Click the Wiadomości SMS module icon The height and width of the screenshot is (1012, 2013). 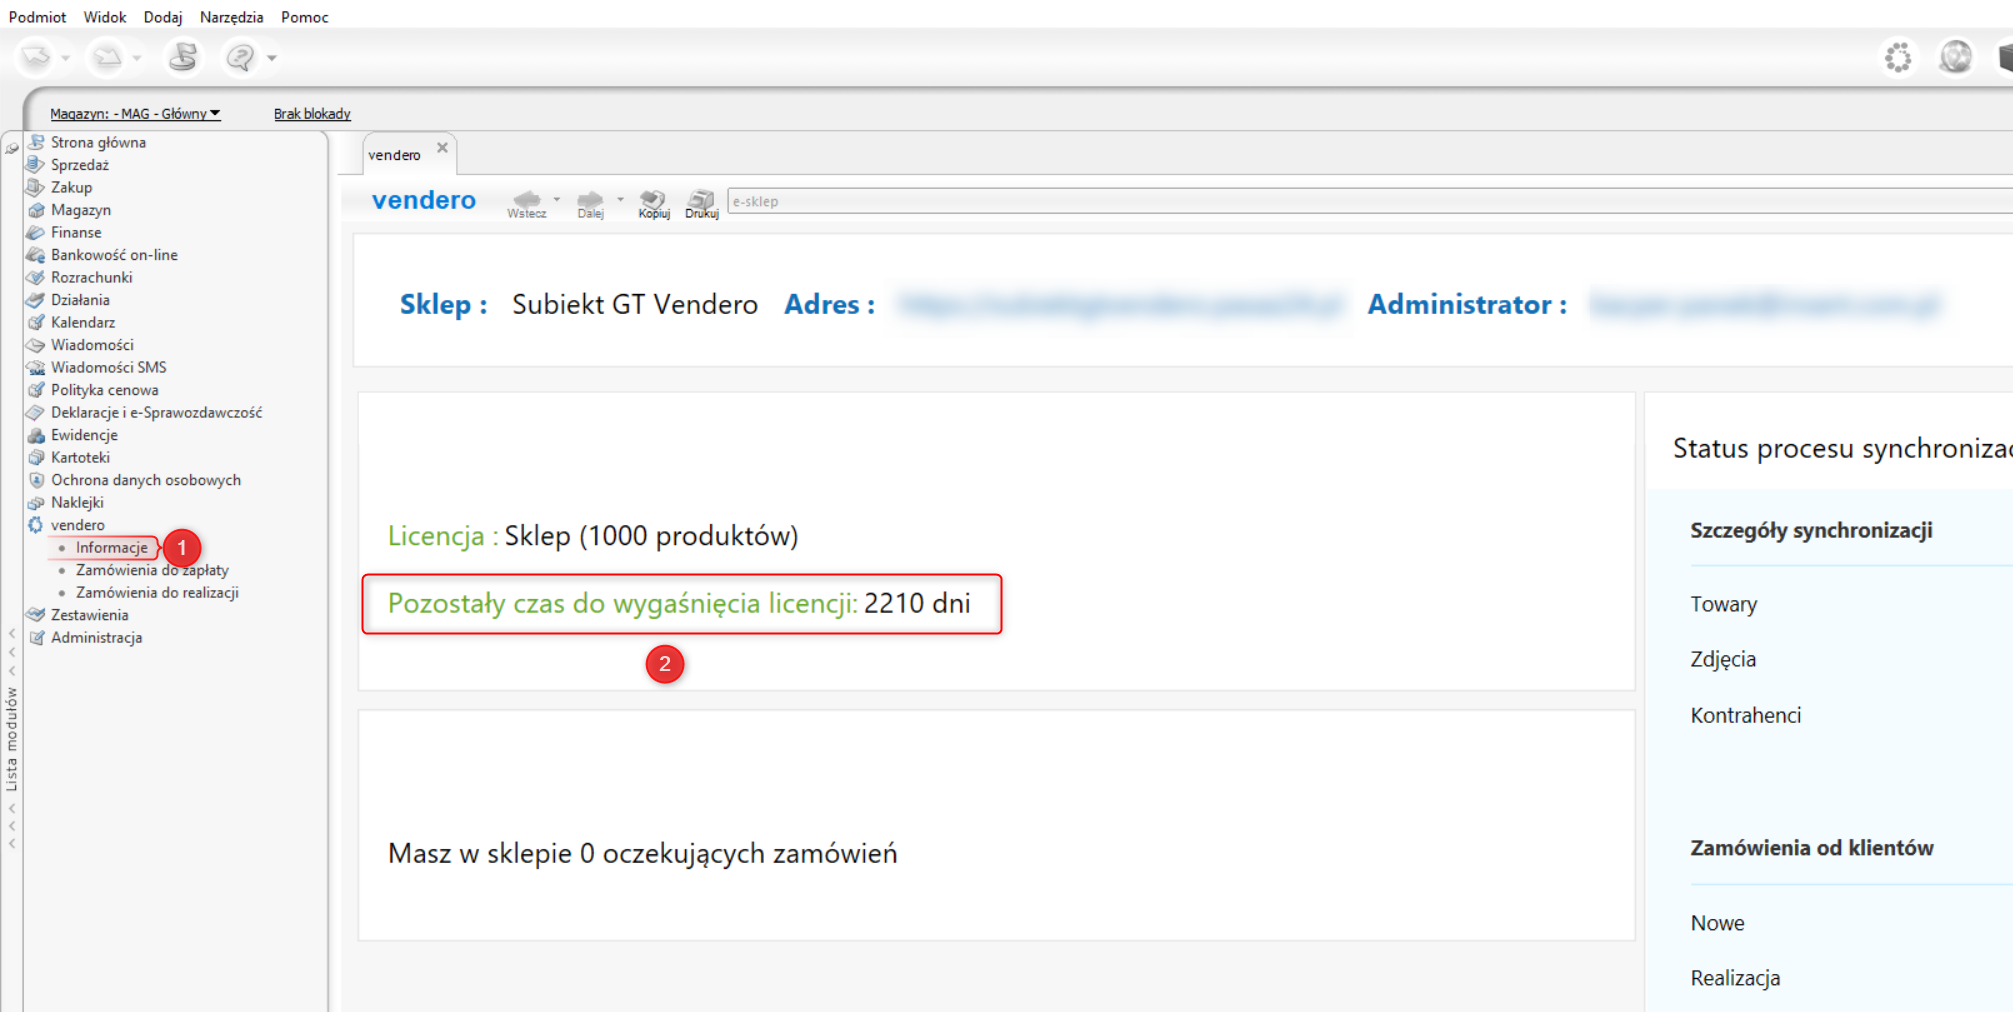pyautogui.click(x=37, y=367)
